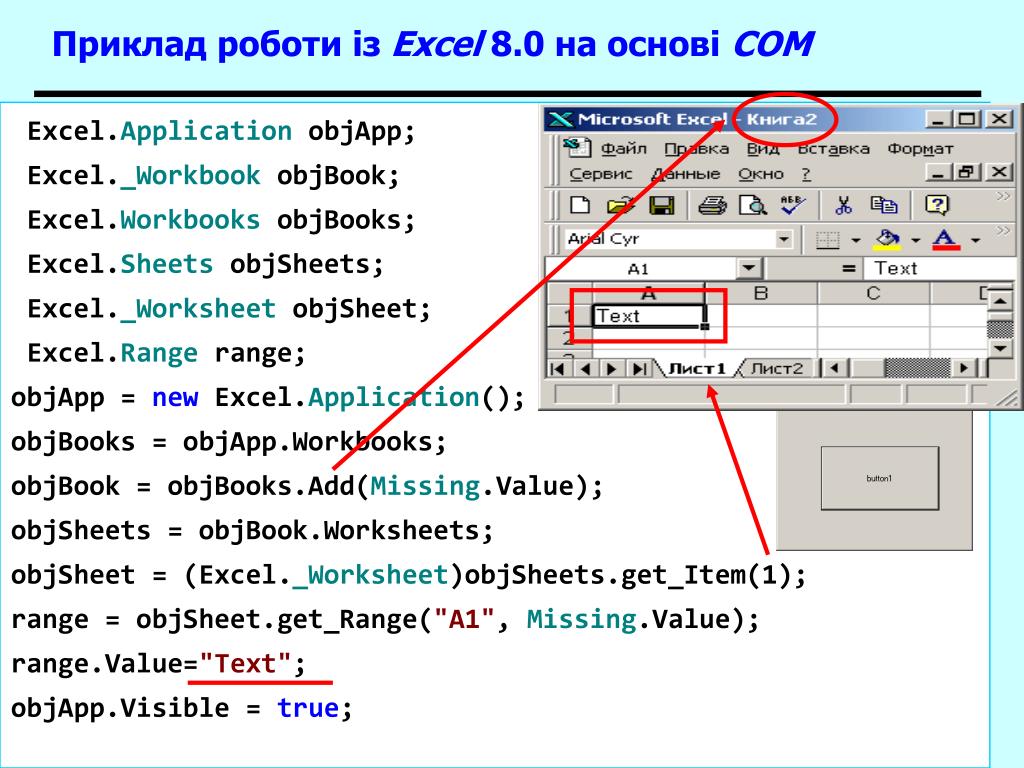This screenshot has height=768, width=1024.
Task: Switch to the Лист1 sheet tab
Action: point(697,368)
